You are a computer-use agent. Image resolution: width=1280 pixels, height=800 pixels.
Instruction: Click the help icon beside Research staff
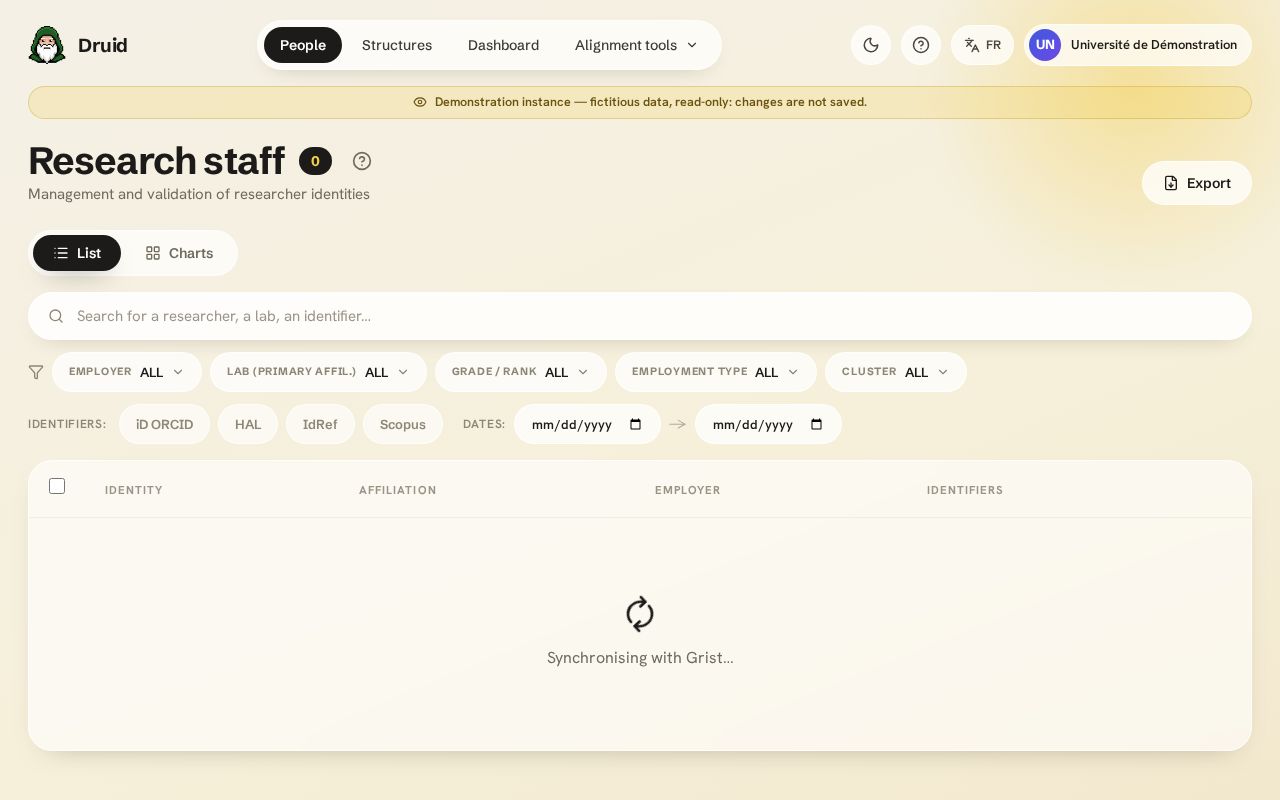click(x=362, y=161)
